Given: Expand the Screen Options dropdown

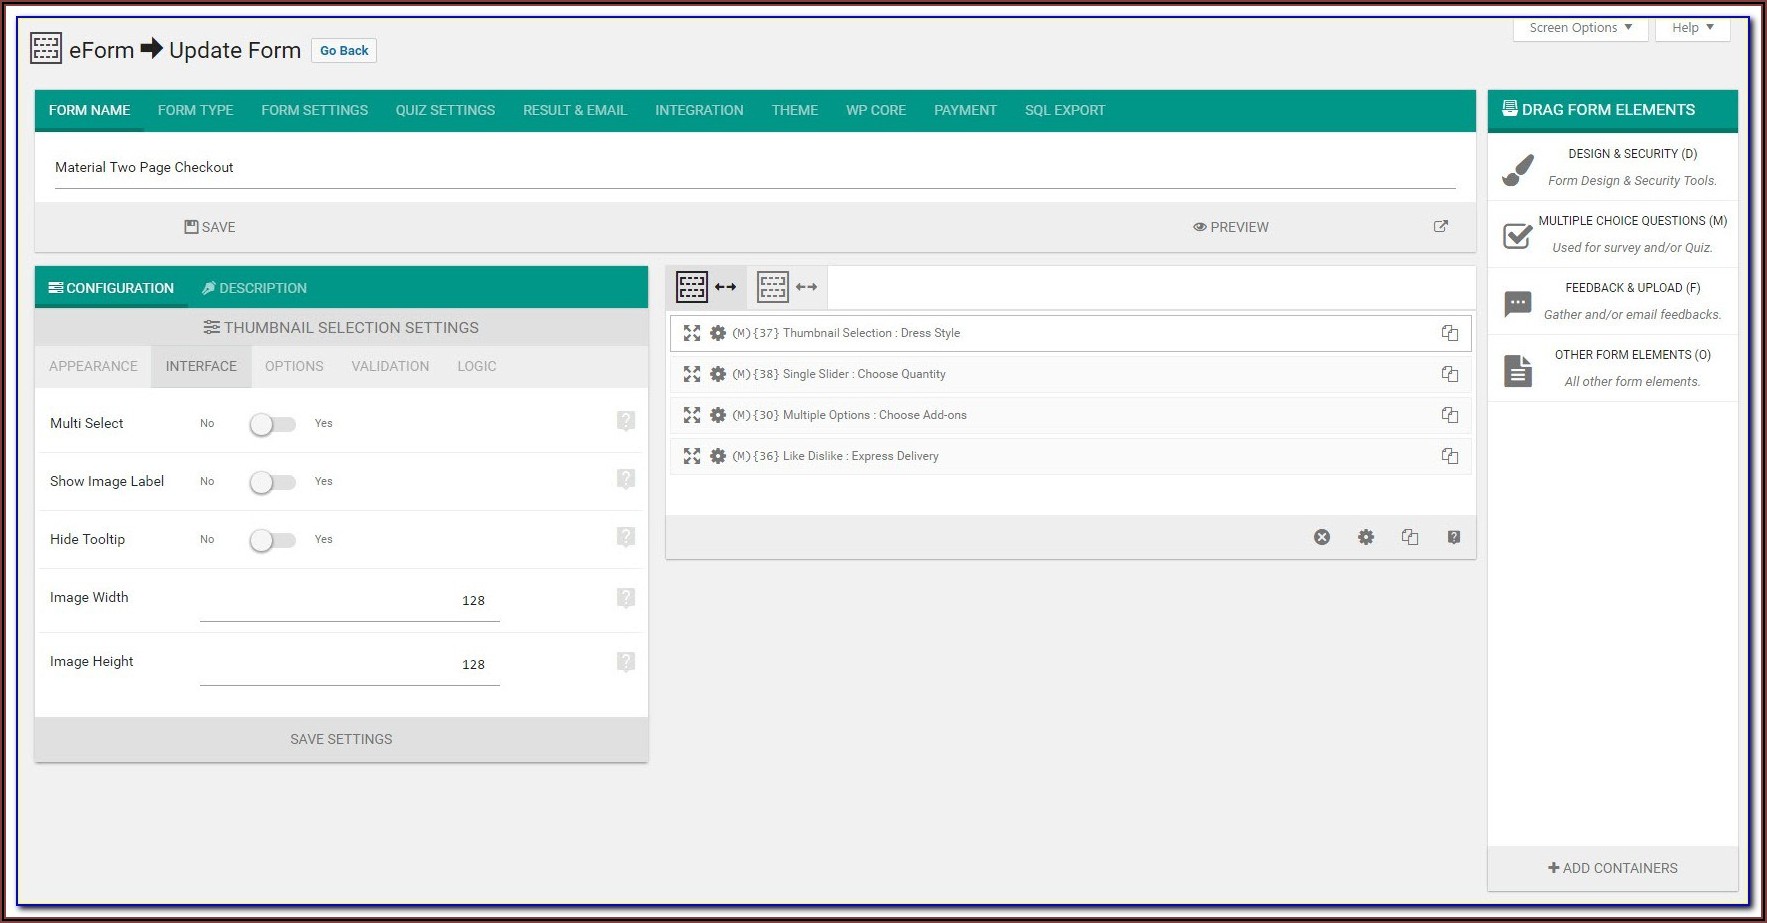Looking at the screenshot, I should click(1579, 28).
